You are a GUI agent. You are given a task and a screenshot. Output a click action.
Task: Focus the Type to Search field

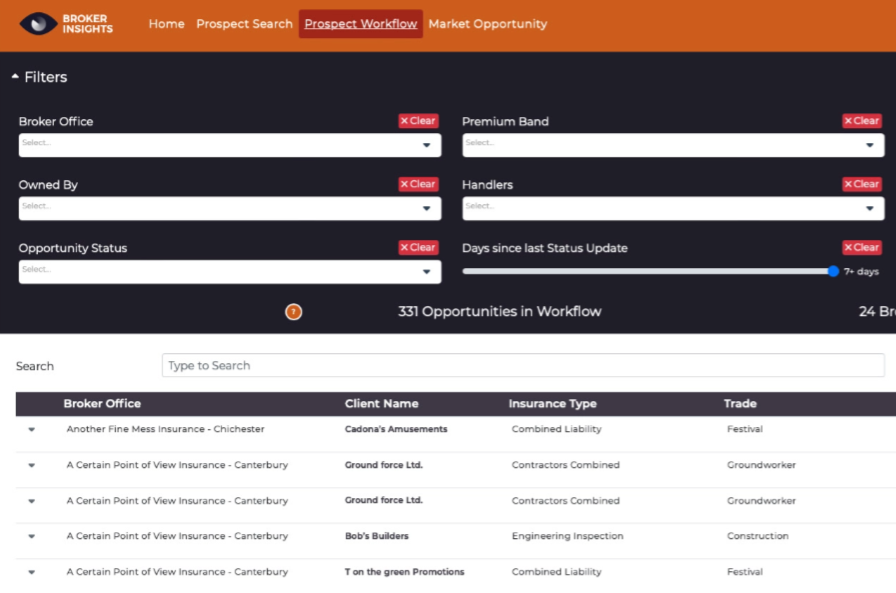523,365
